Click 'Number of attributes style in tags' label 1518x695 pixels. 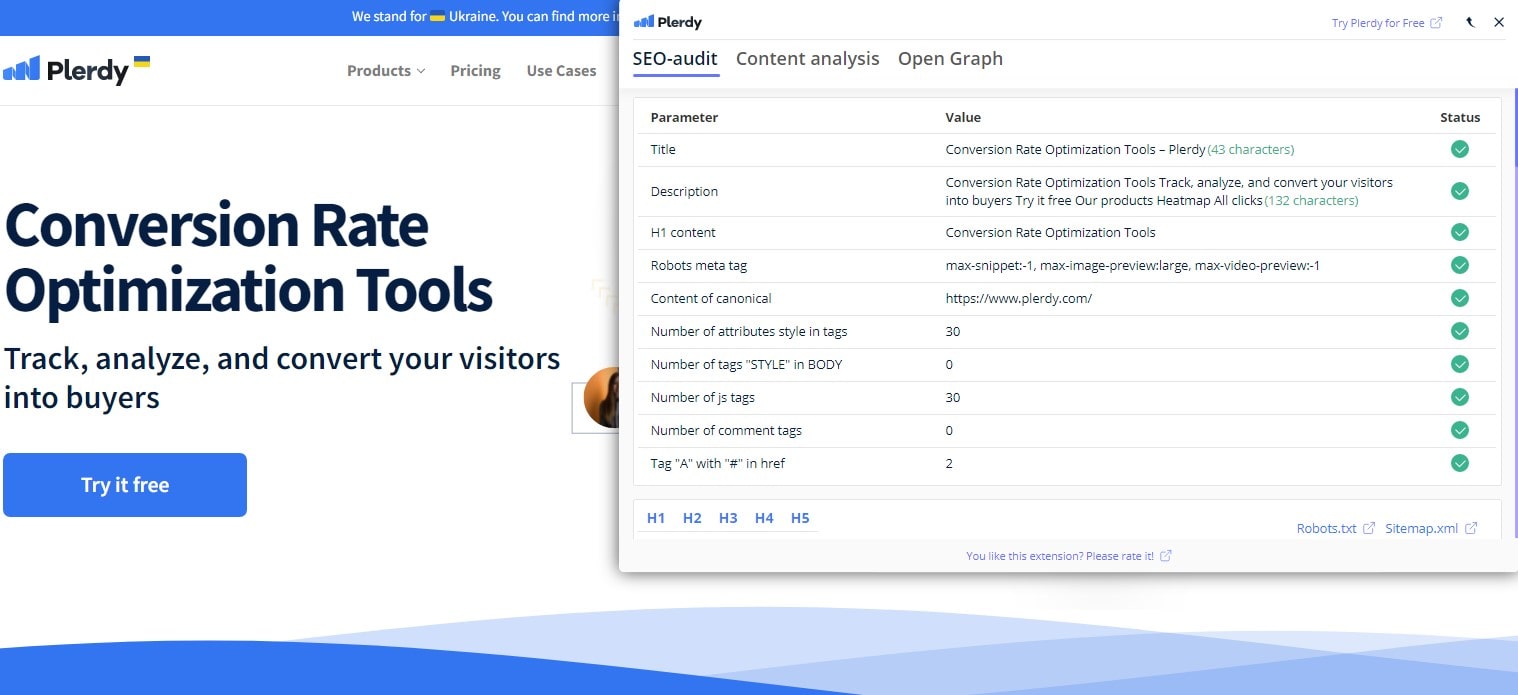[x=749, y=331]
